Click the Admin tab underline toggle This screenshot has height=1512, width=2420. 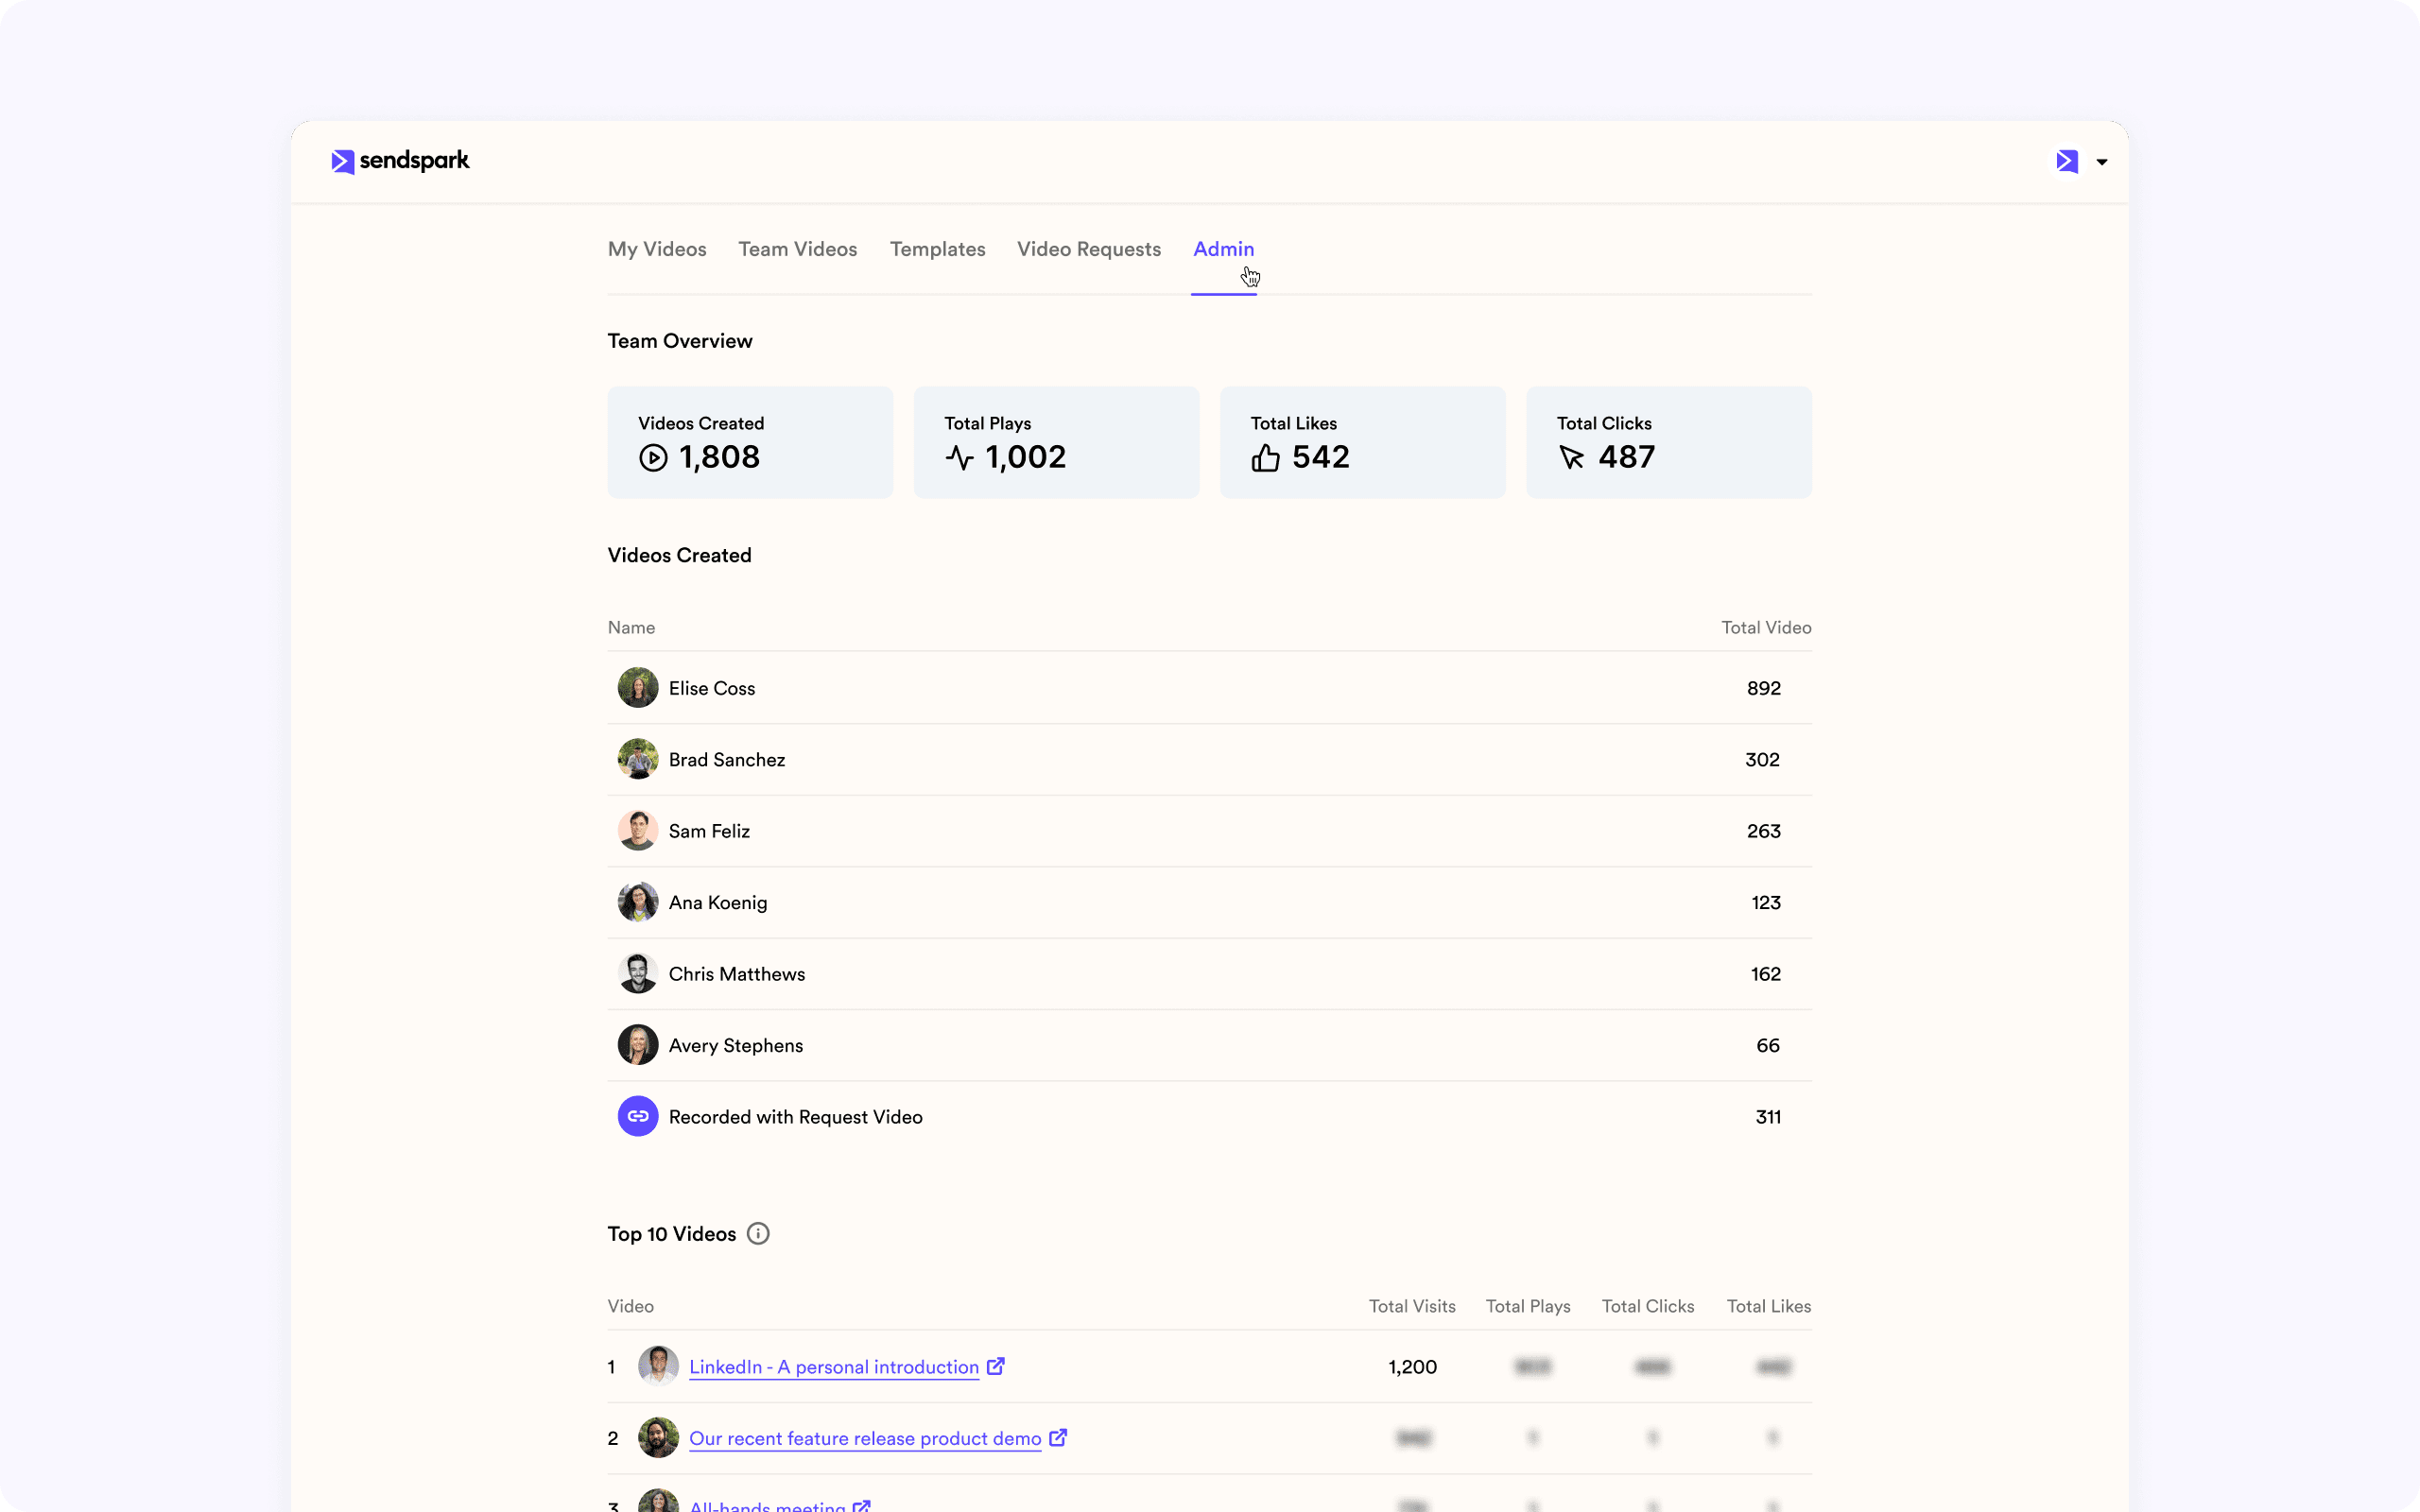tap(1225, 291)
